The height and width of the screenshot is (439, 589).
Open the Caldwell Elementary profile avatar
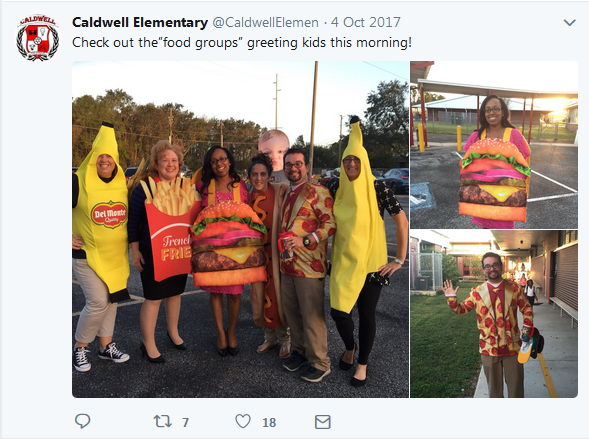38,38
